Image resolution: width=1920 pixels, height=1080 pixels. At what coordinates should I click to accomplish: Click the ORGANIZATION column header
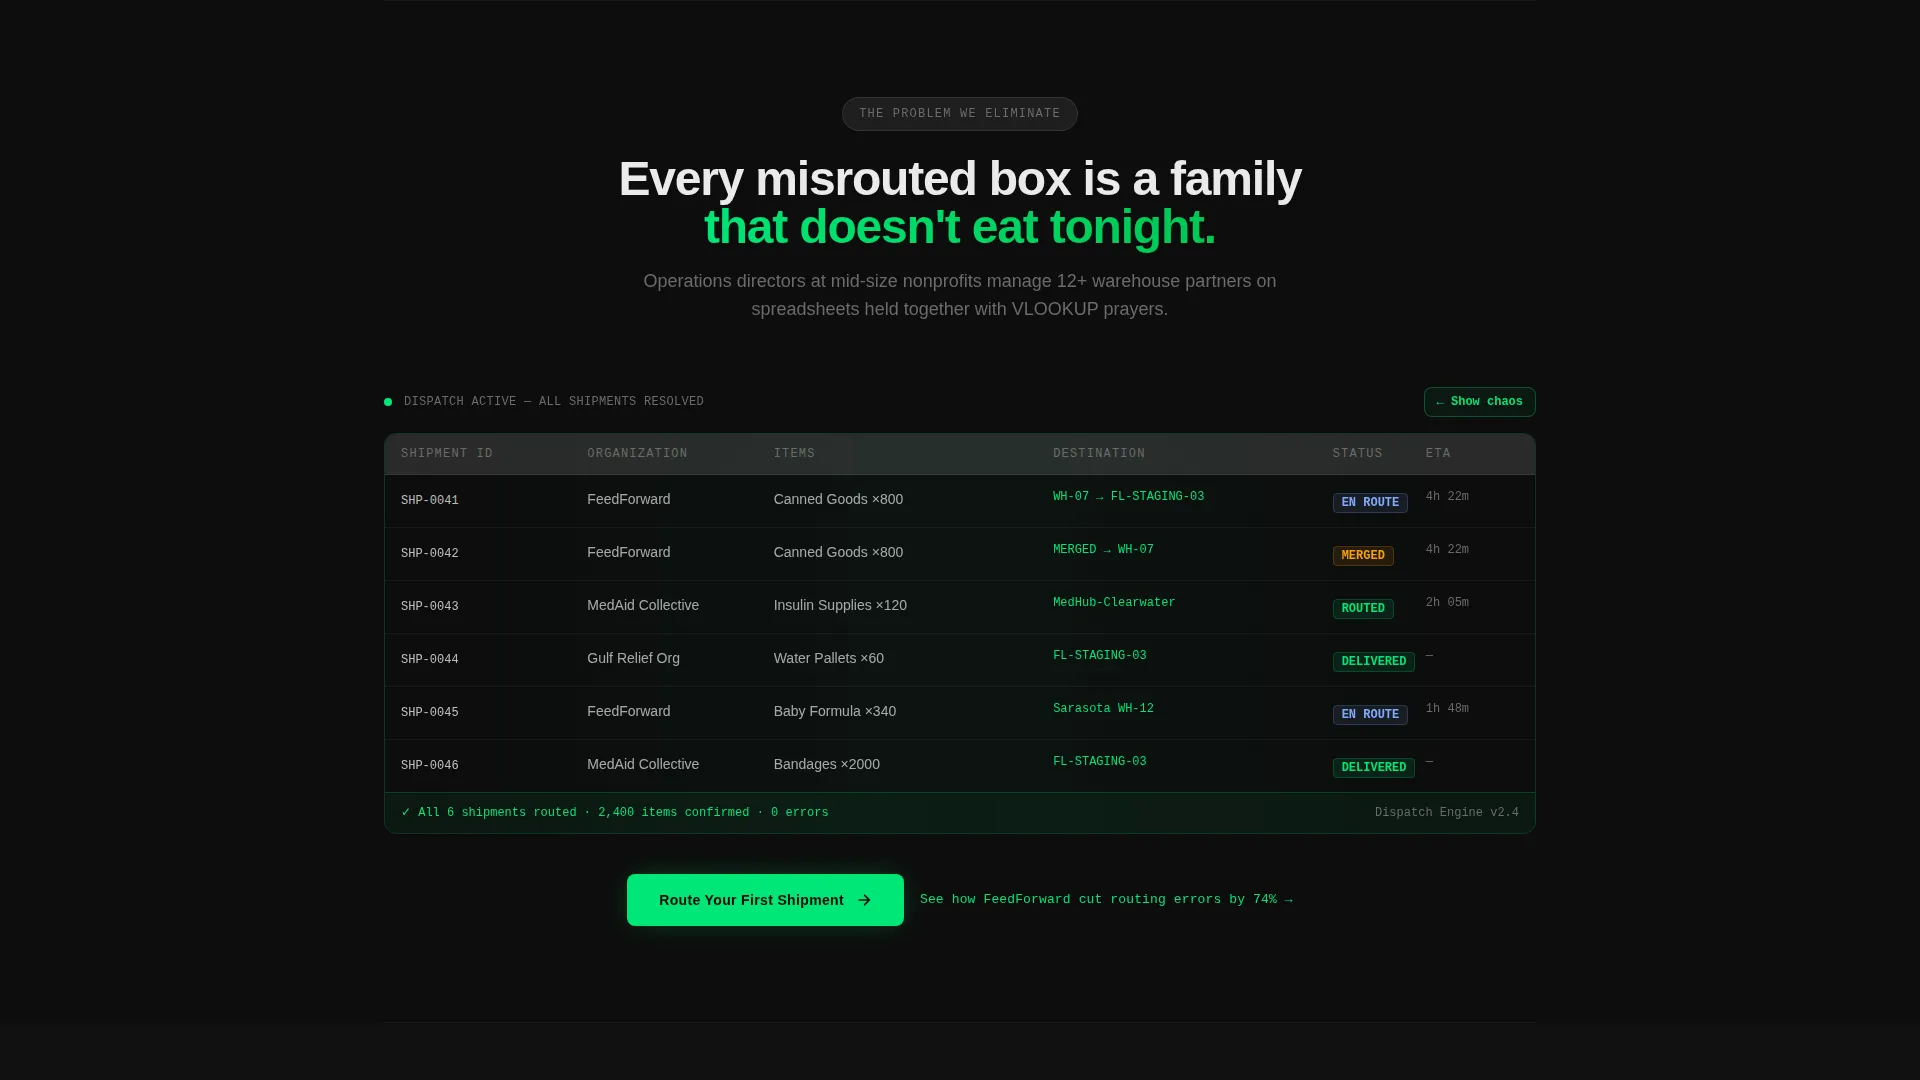coord(637,454)
